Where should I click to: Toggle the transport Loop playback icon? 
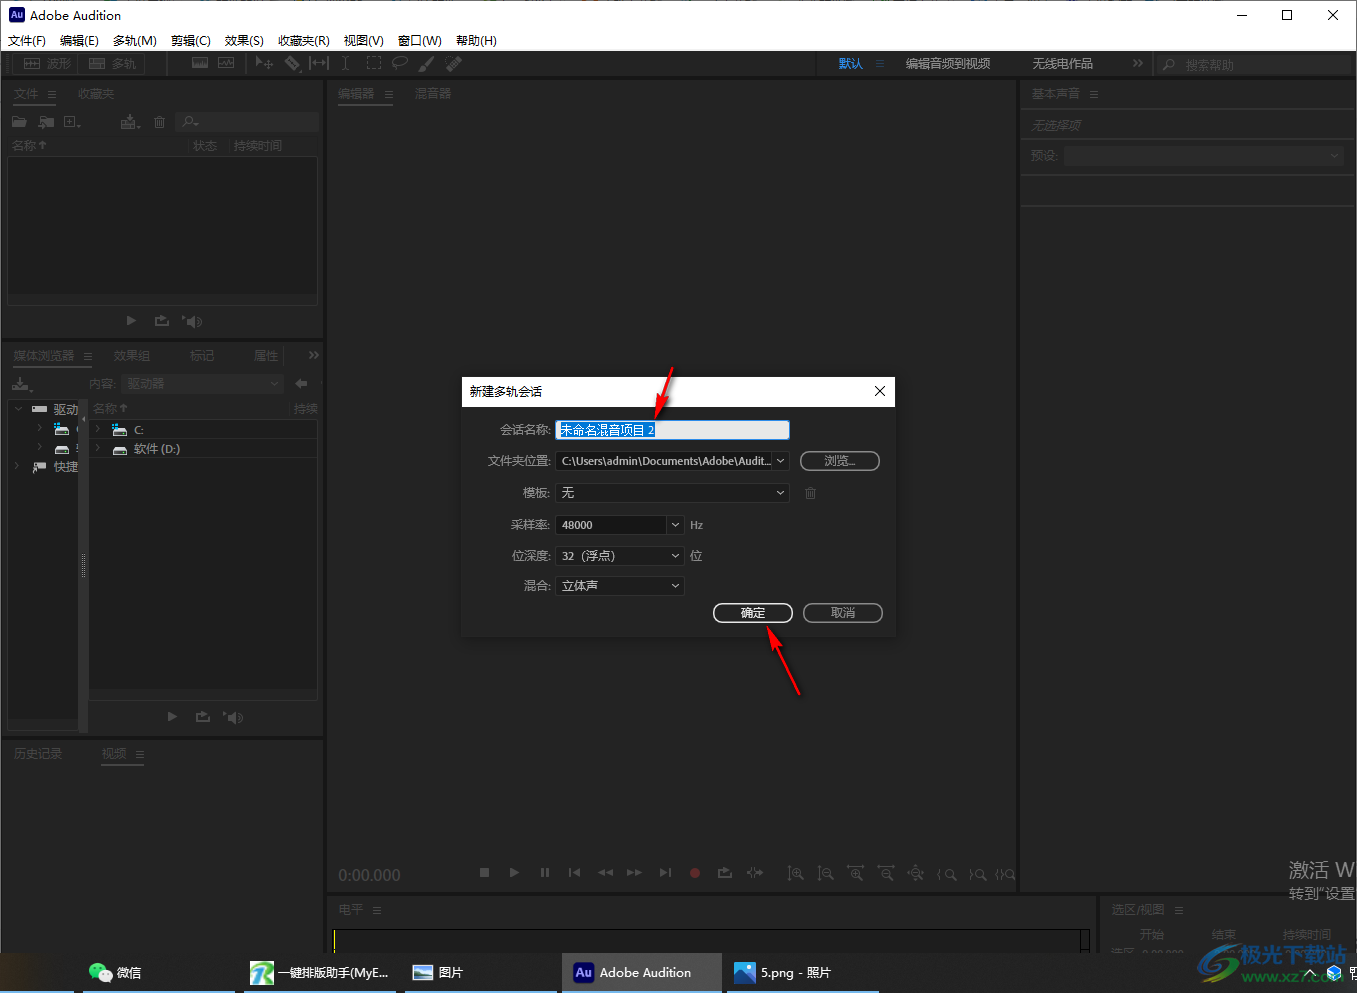(725, 873)
